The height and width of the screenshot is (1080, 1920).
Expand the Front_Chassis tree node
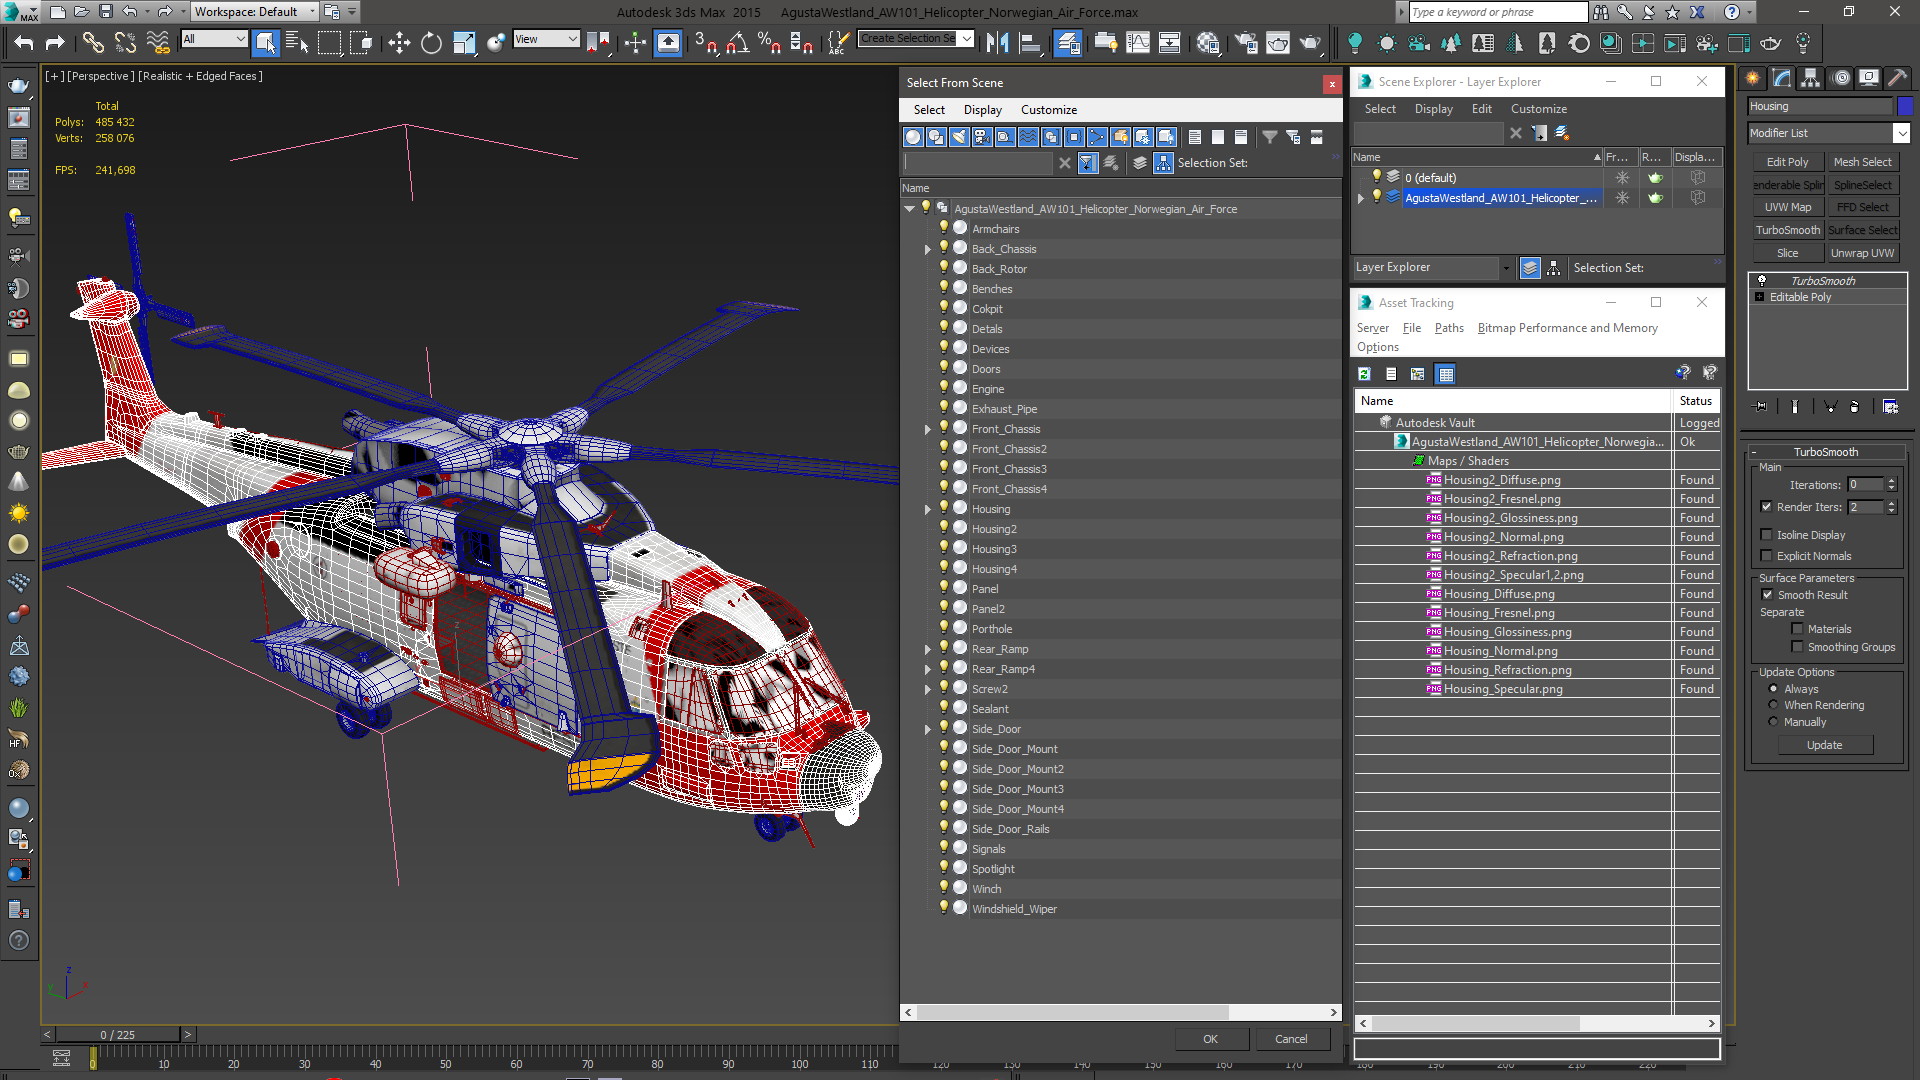coord(928,429)
